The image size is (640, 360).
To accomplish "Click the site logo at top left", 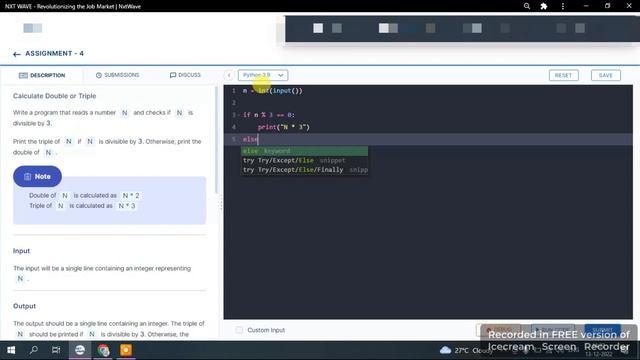I will (x=33, y=28).
